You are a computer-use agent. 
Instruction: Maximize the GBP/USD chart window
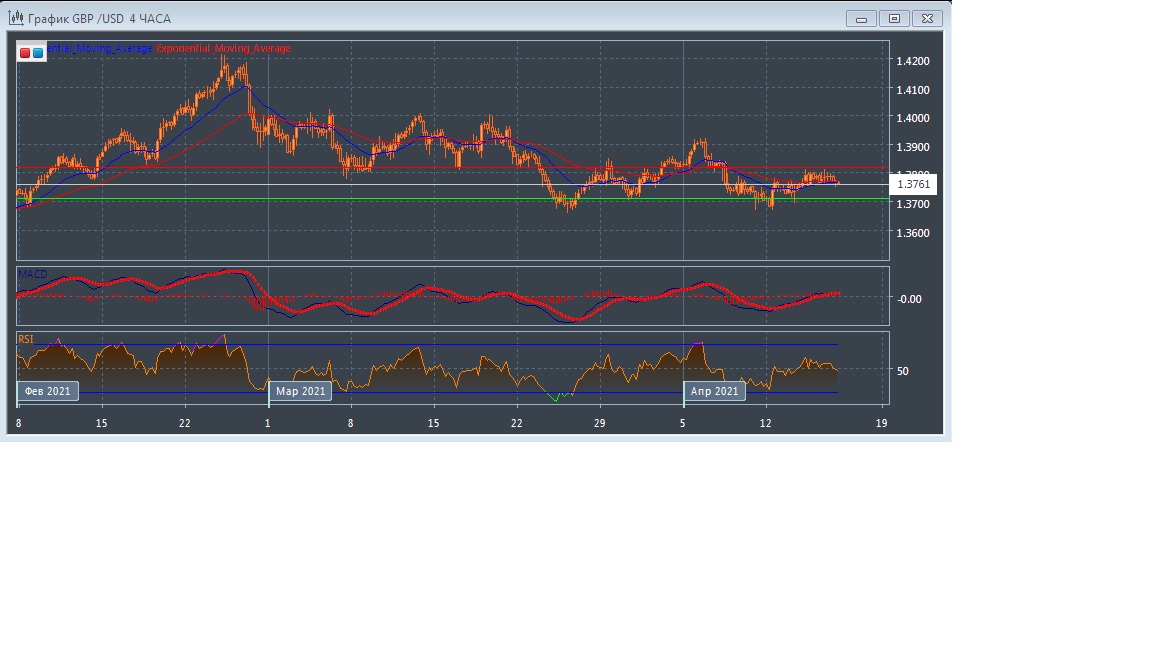point(894,18)
